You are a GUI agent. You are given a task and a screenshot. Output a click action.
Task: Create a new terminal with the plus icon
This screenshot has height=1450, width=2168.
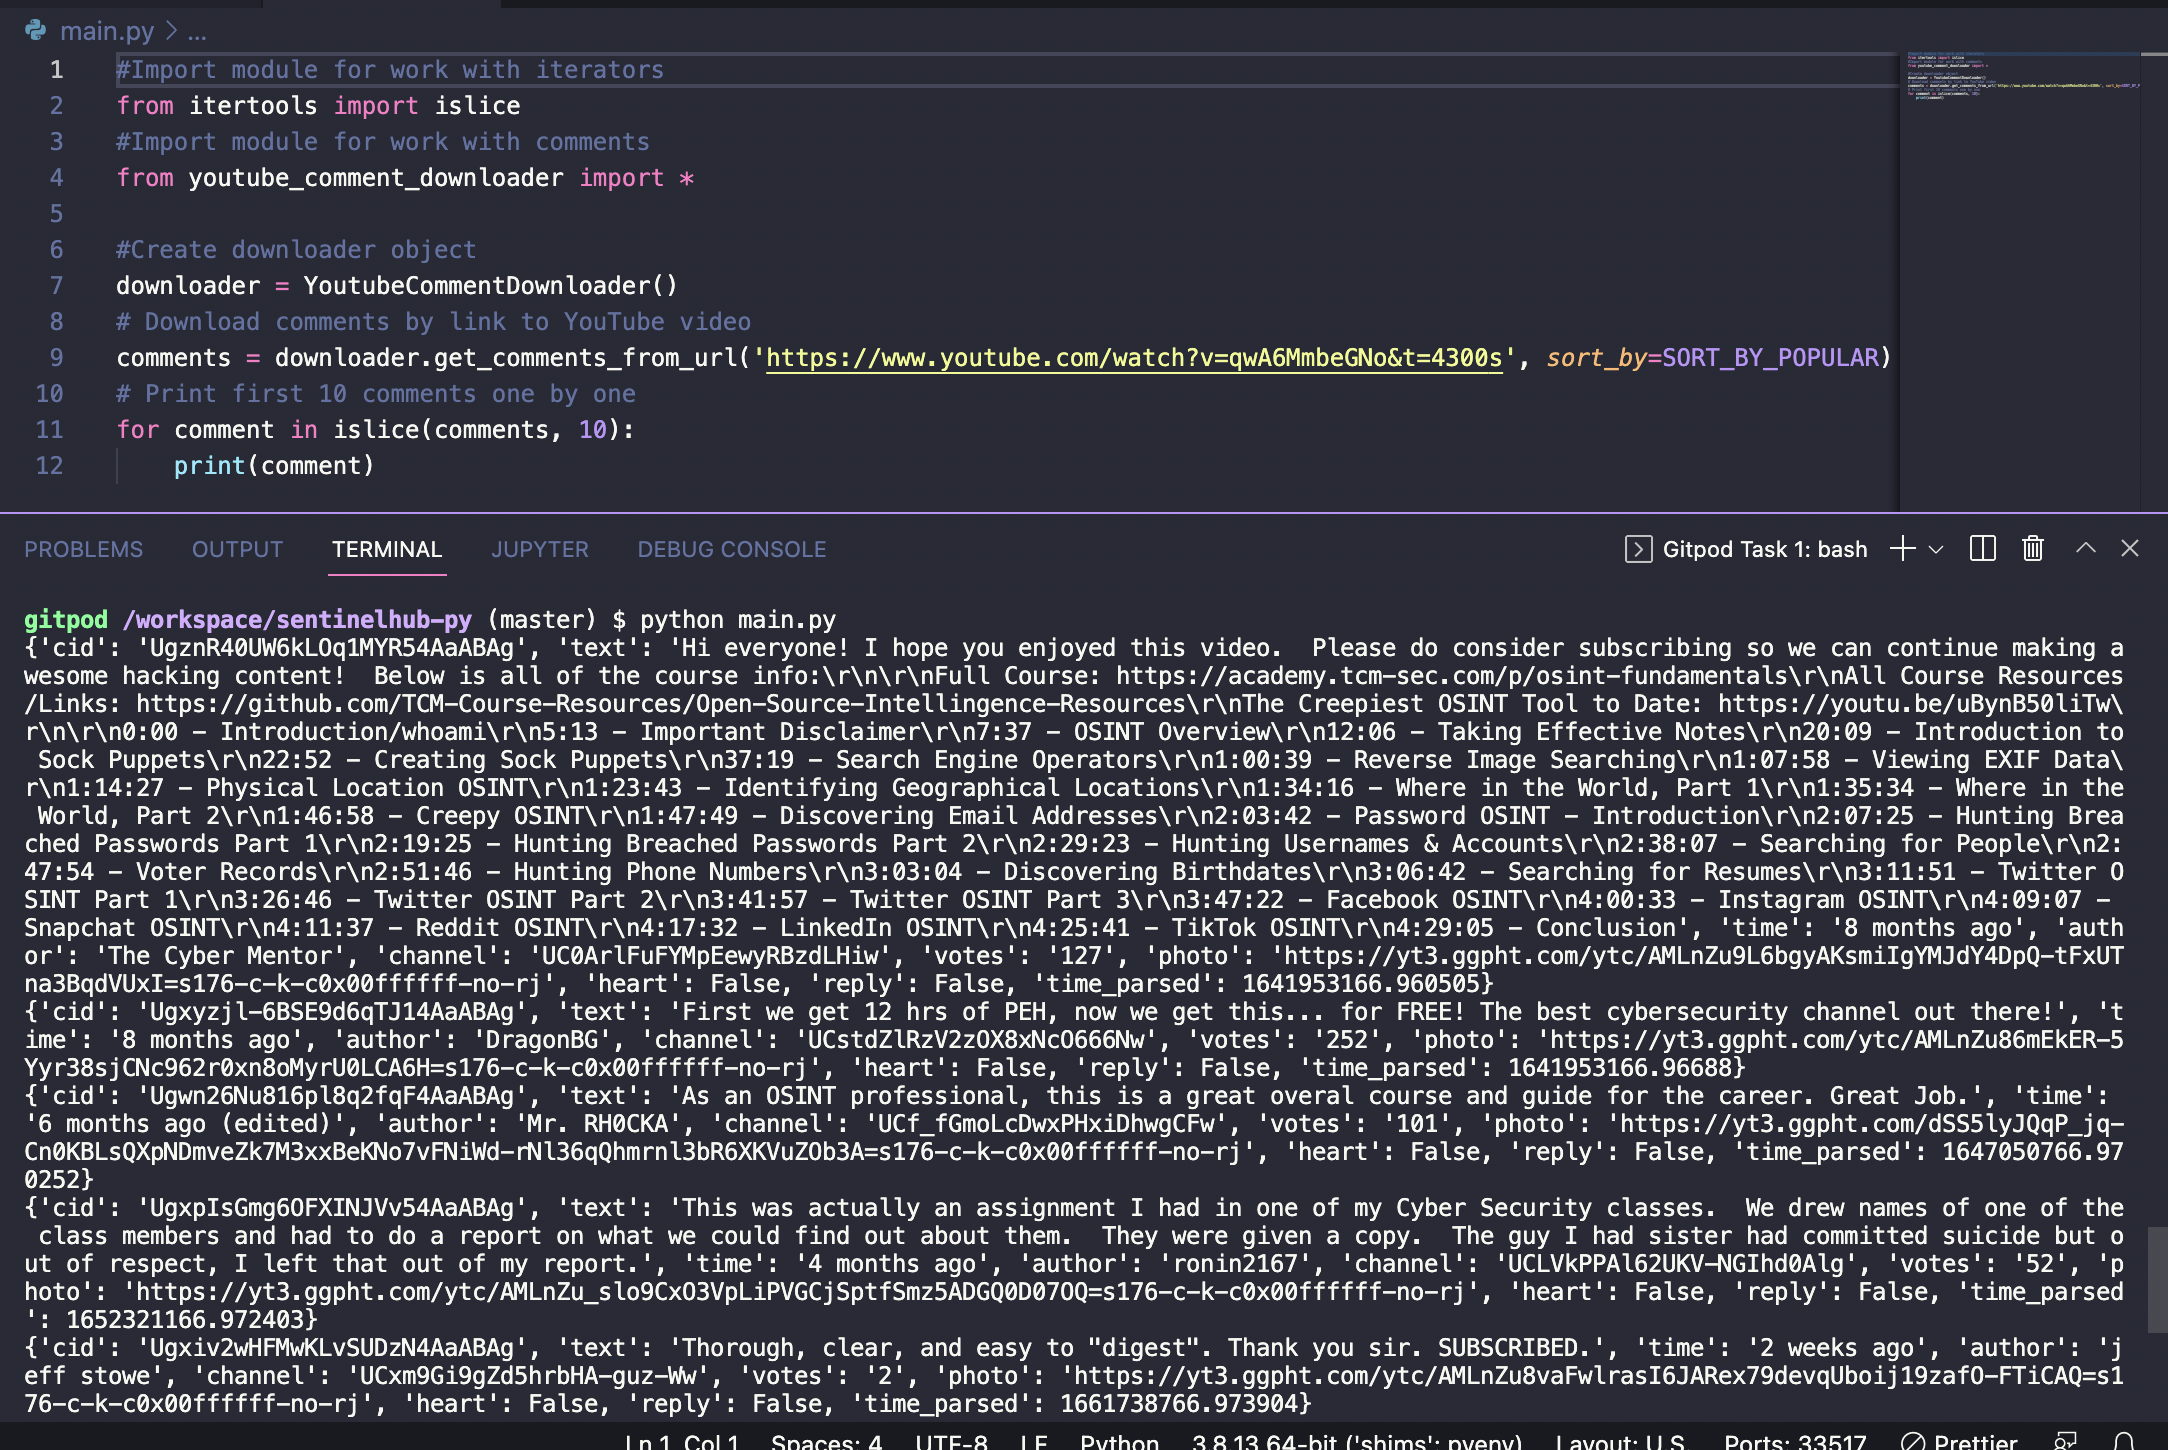tap(1902, 549)
